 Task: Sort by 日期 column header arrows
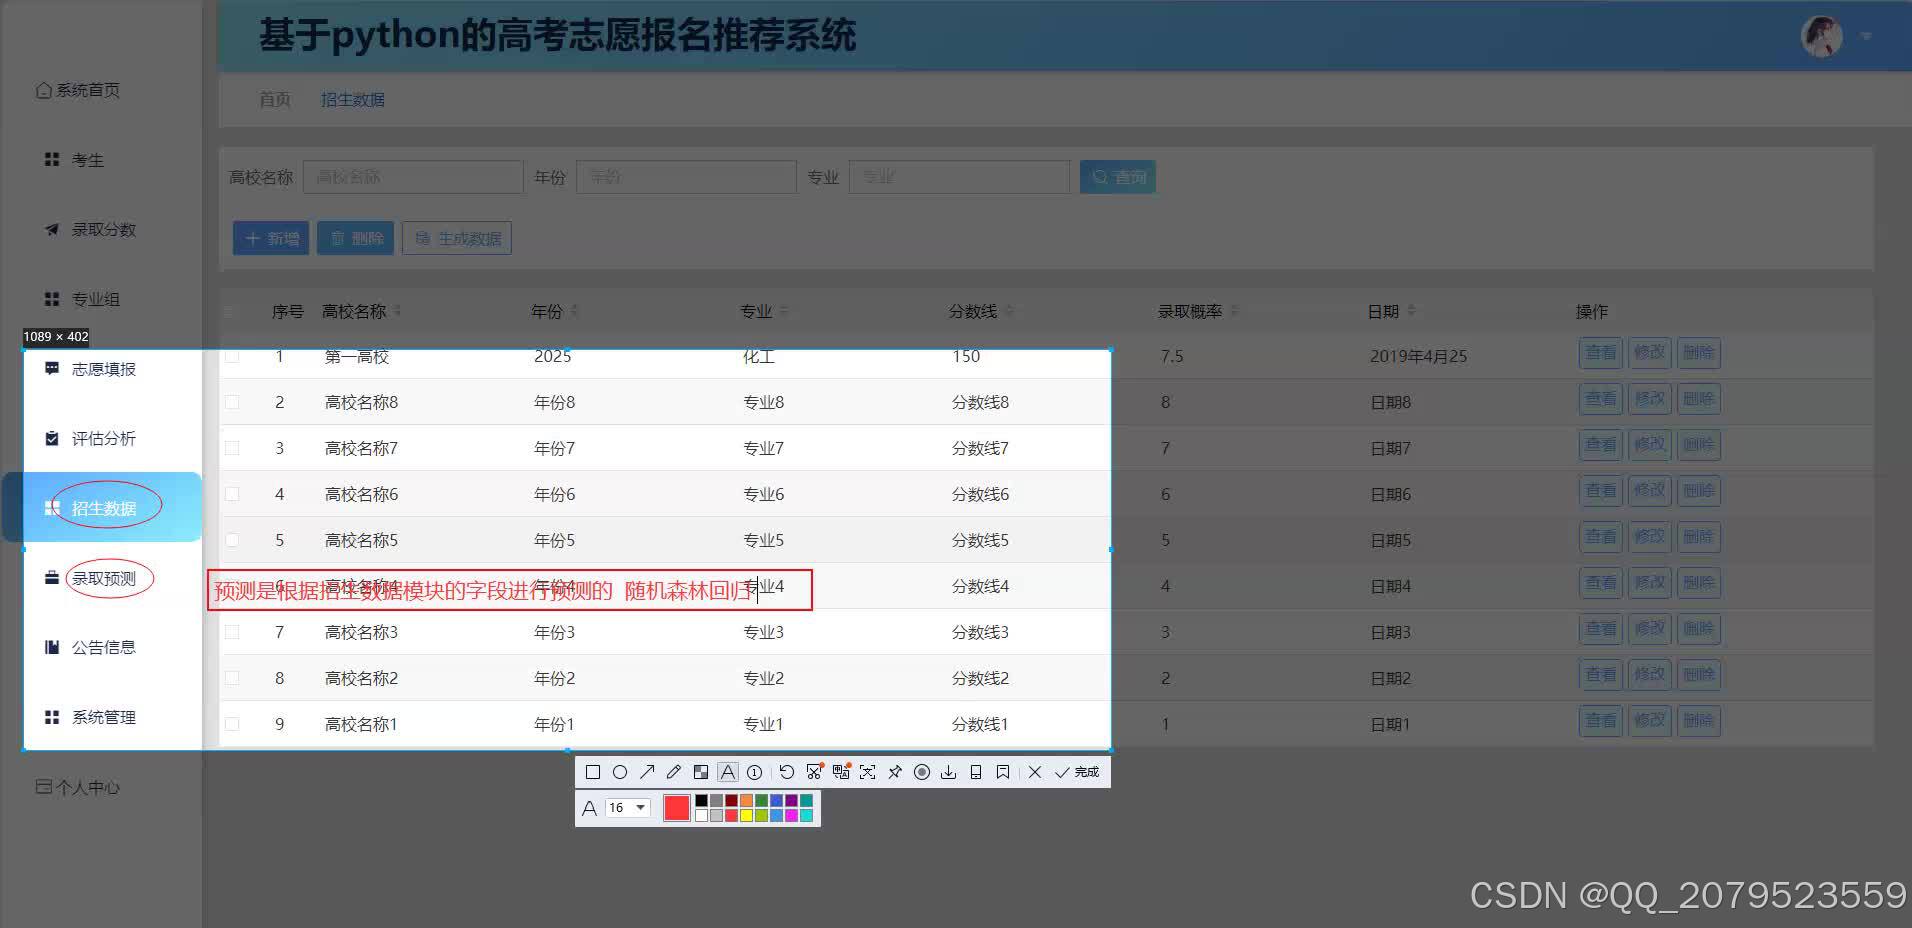pyautogui.click(x=1411, y=311)
